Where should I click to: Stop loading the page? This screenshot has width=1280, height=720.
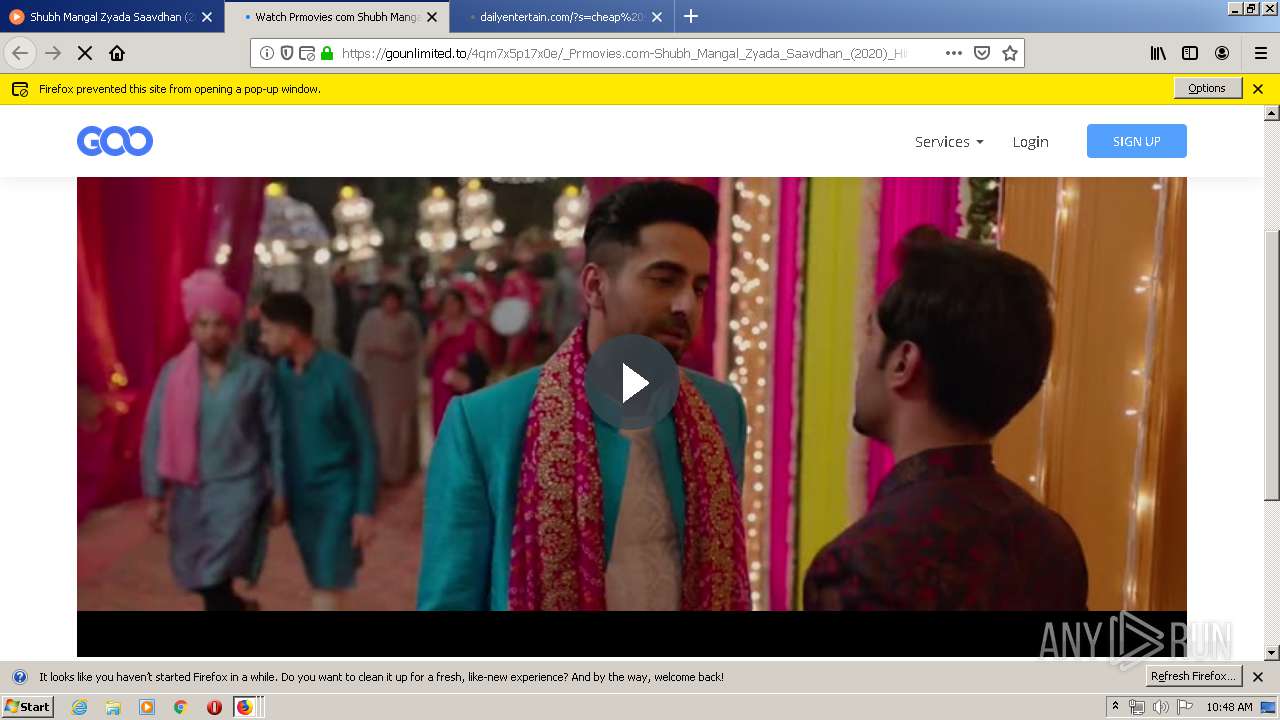tap(85, 53)
